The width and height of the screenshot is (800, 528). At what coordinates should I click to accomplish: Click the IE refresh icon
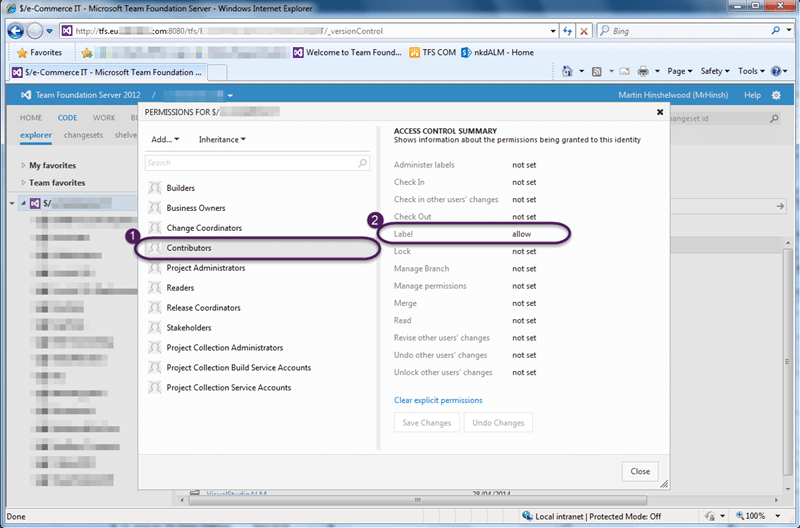(567, 31)
